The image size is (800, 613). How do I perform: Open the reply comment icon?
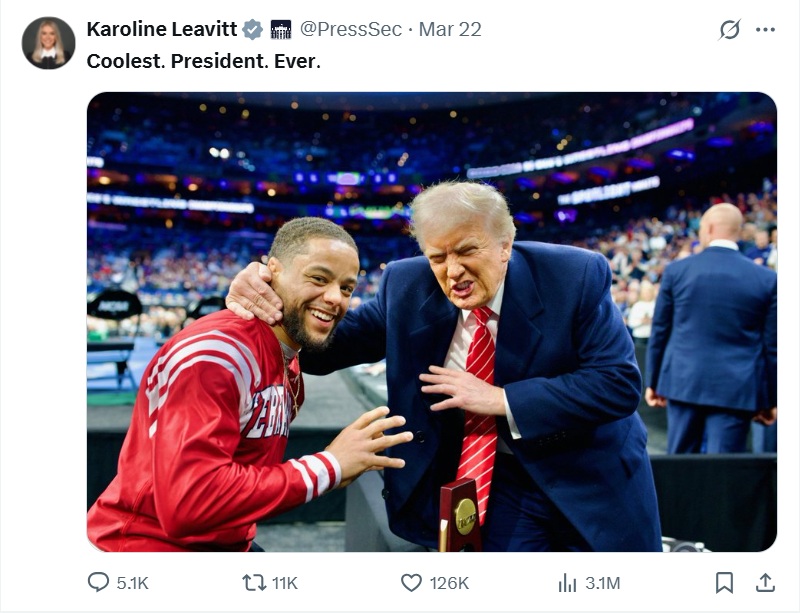tap(98, 582)
